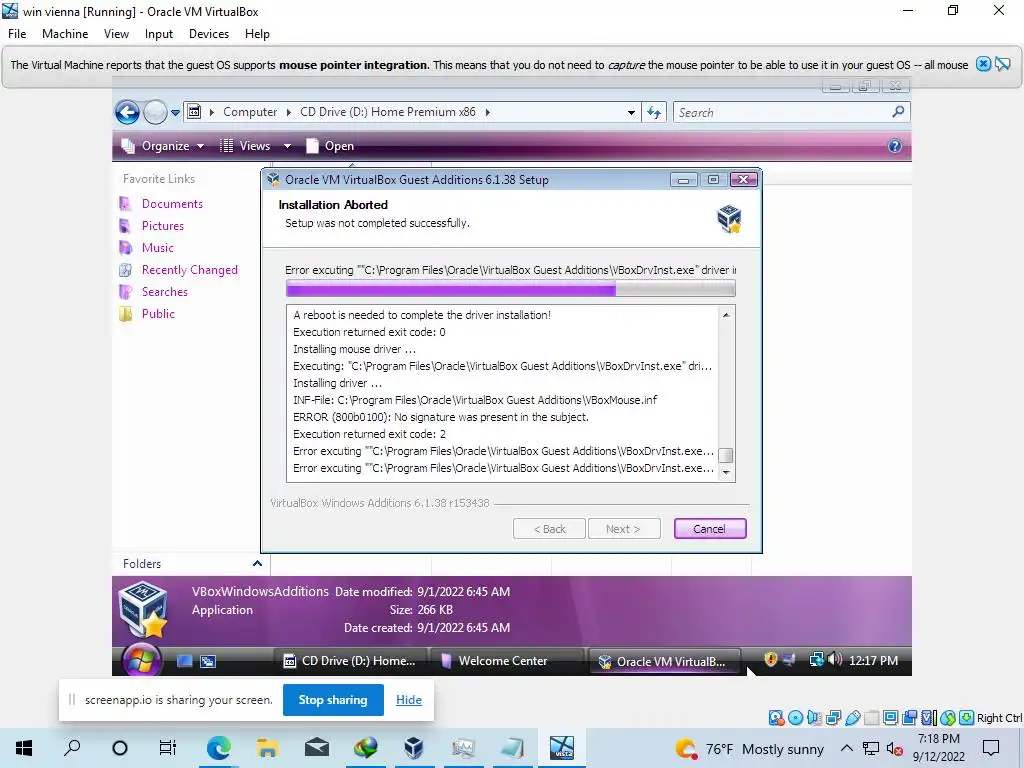The image size is (1024, 768).
Task: Open host notification center
Action: (991, 748)
